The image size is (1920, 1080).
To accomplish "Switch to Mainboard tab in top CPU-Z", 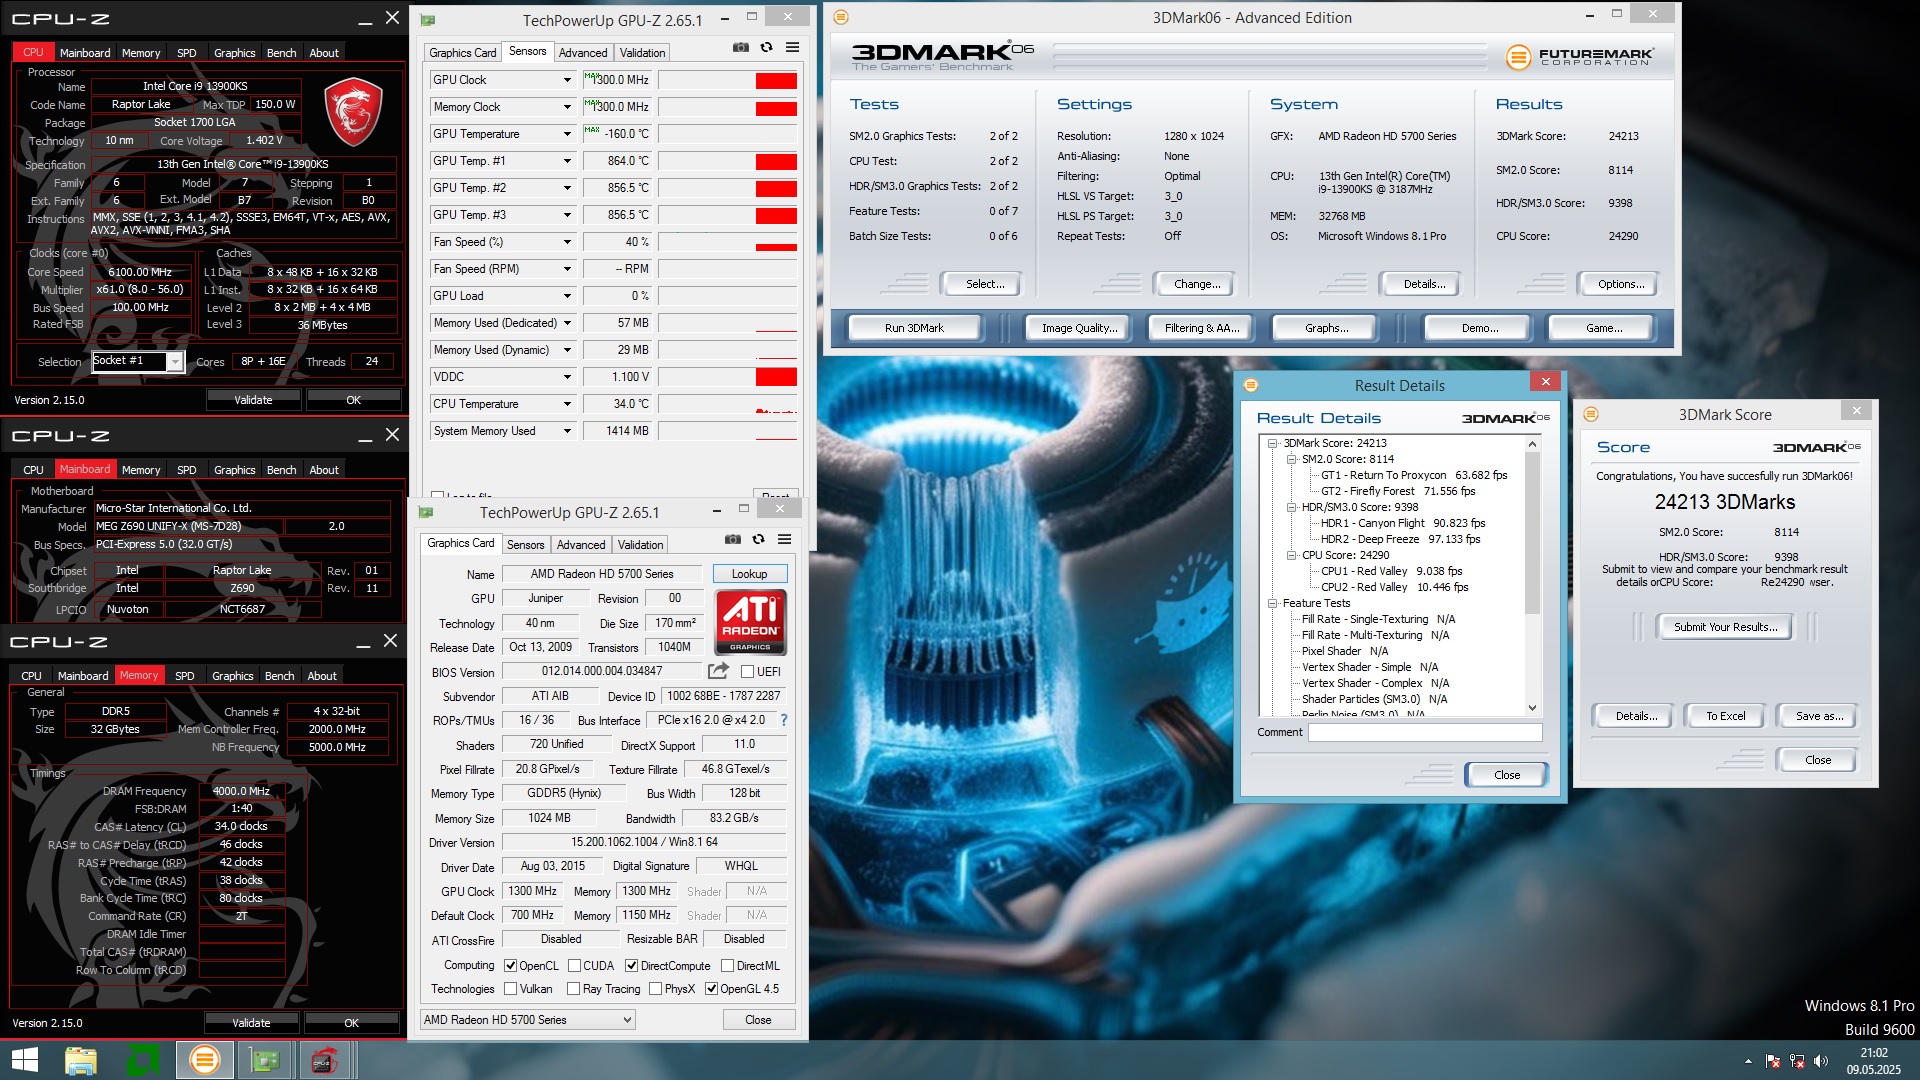I will [x=85, y=53].
